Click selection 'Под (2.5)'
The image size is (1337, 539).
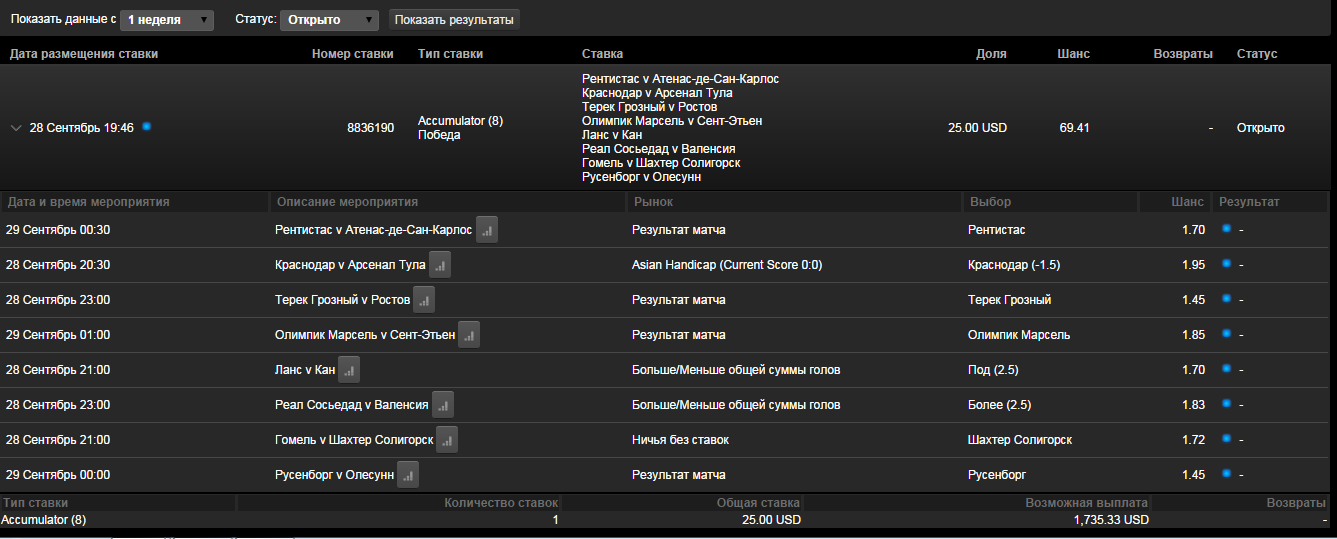point(993,370)
